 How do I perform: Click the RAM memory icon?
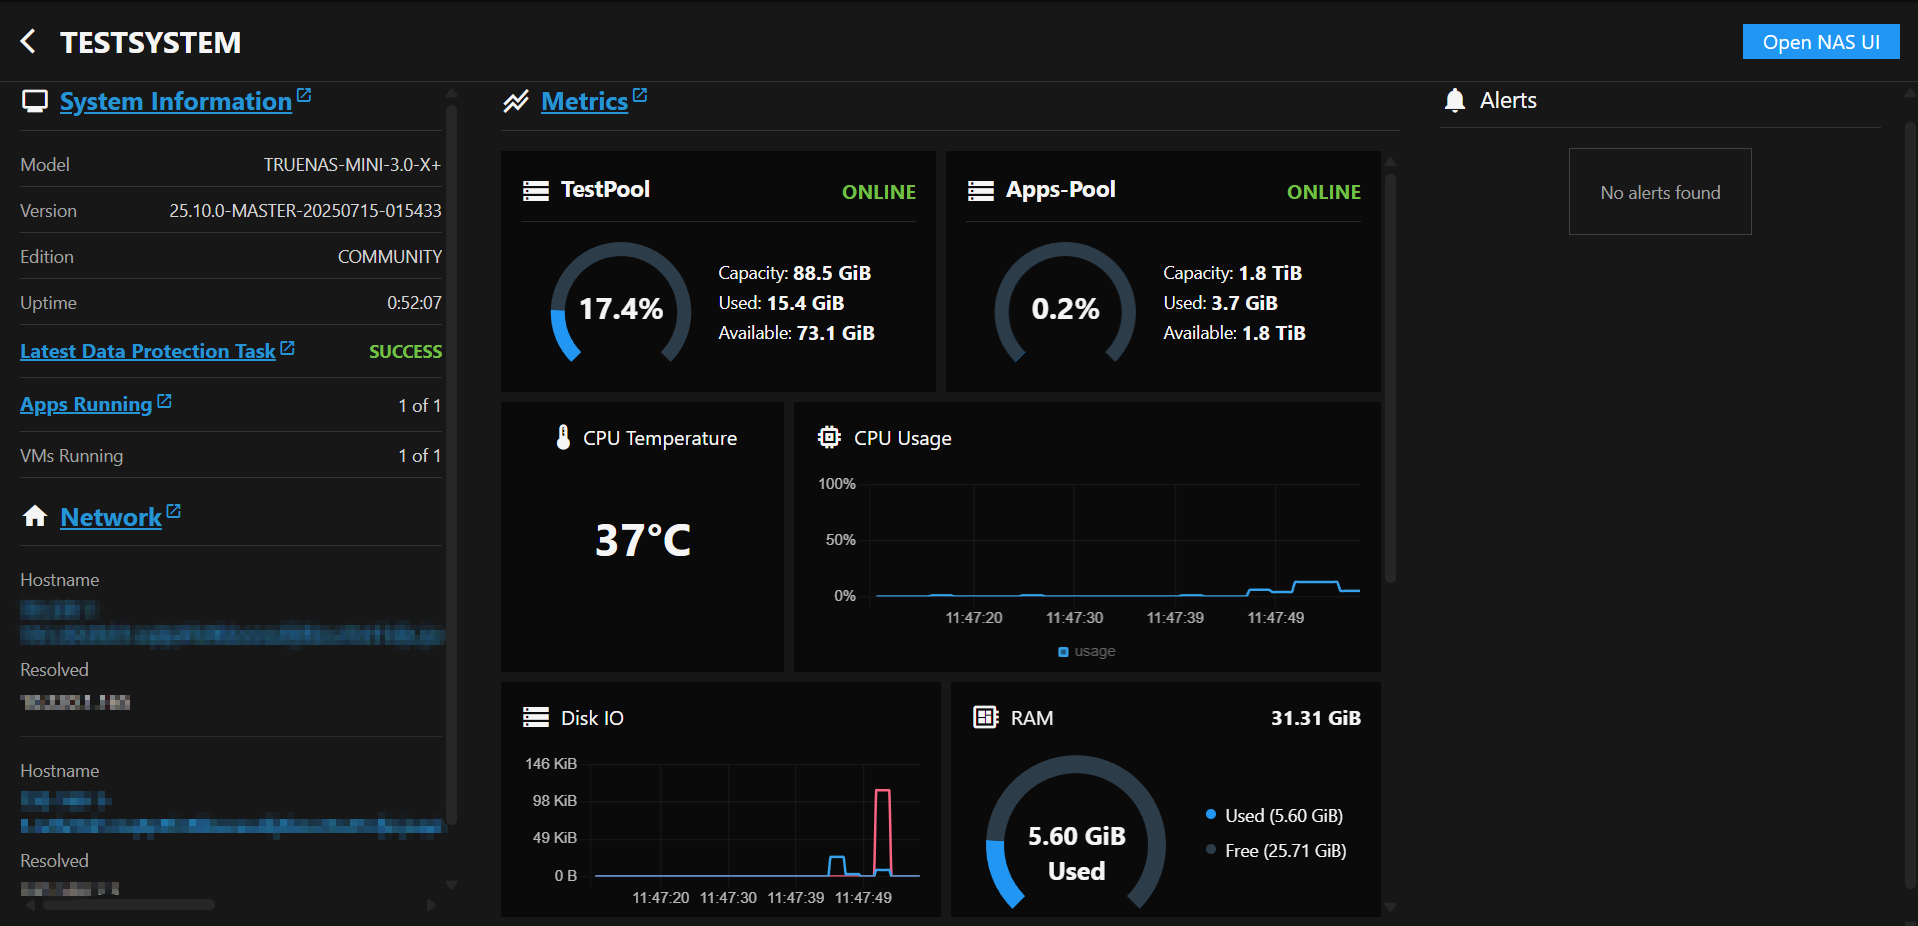point(985,717)
